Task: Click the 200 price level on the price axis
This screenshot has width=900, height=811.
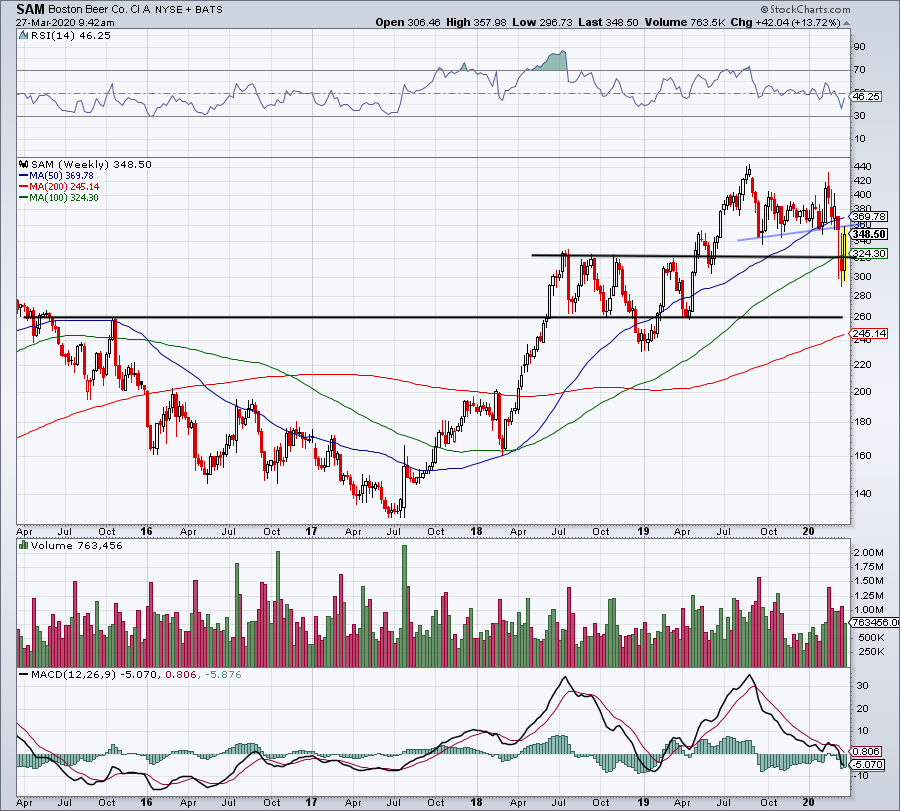Action: 863,391
